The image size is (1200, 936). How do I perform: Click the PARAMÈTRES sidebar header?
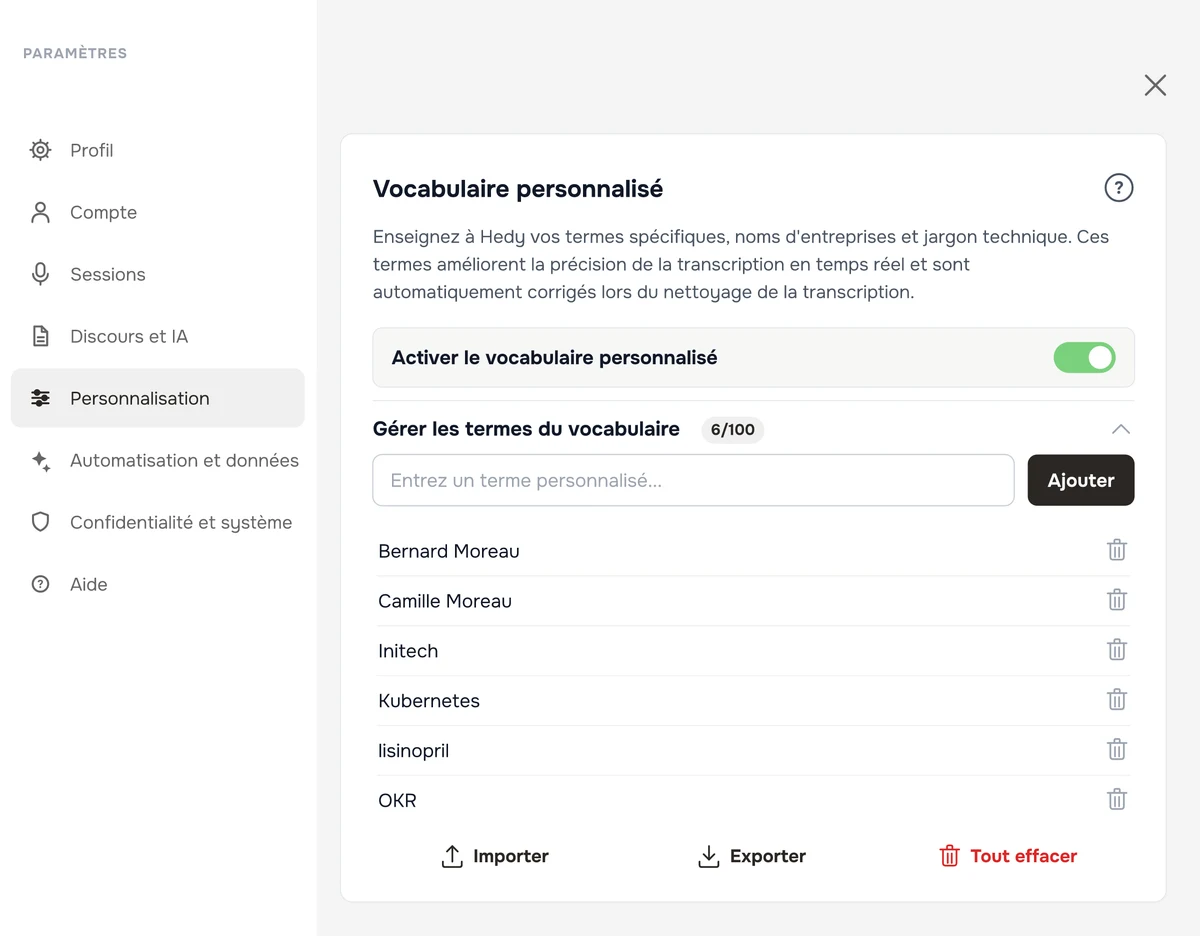pos(75,53)
